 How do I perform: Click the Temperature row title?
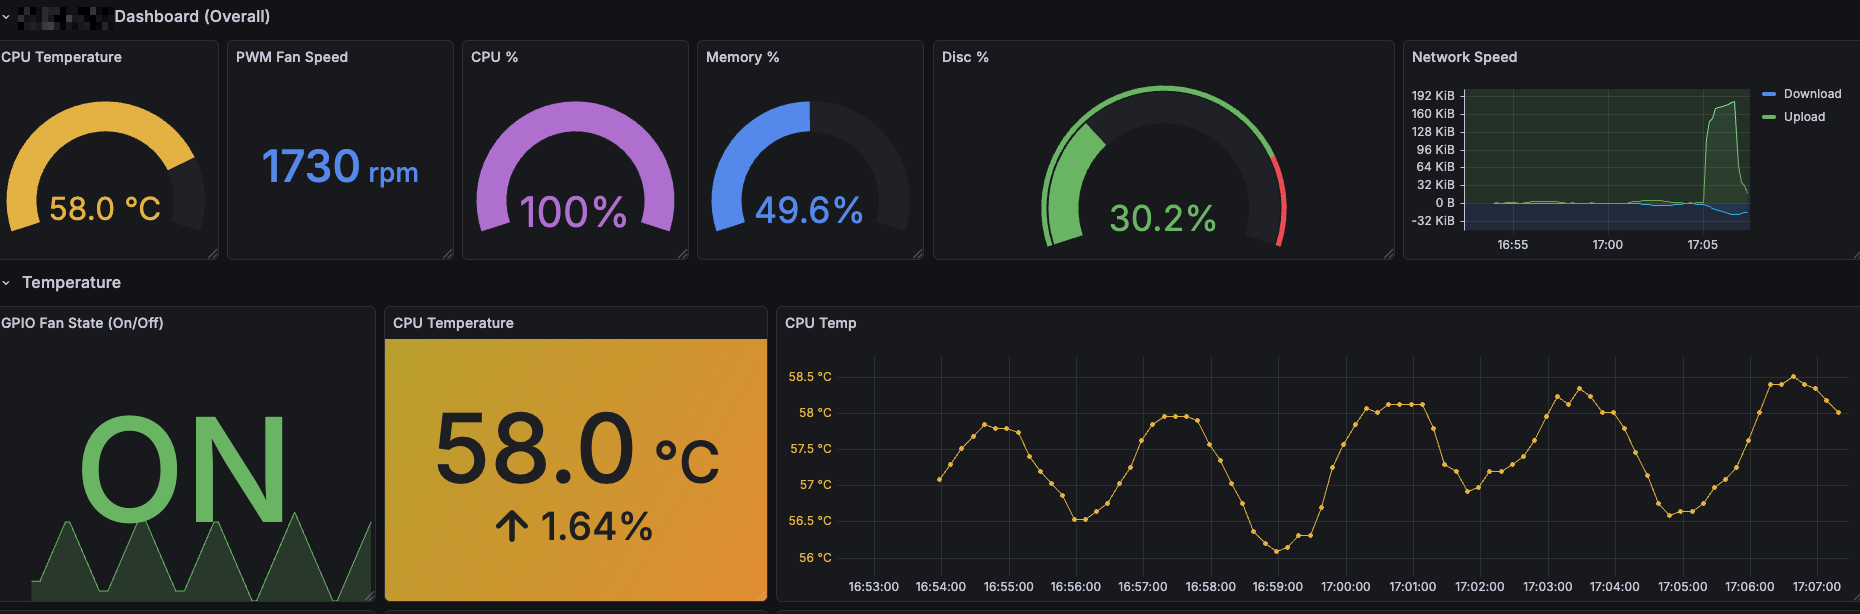point(71,283)
